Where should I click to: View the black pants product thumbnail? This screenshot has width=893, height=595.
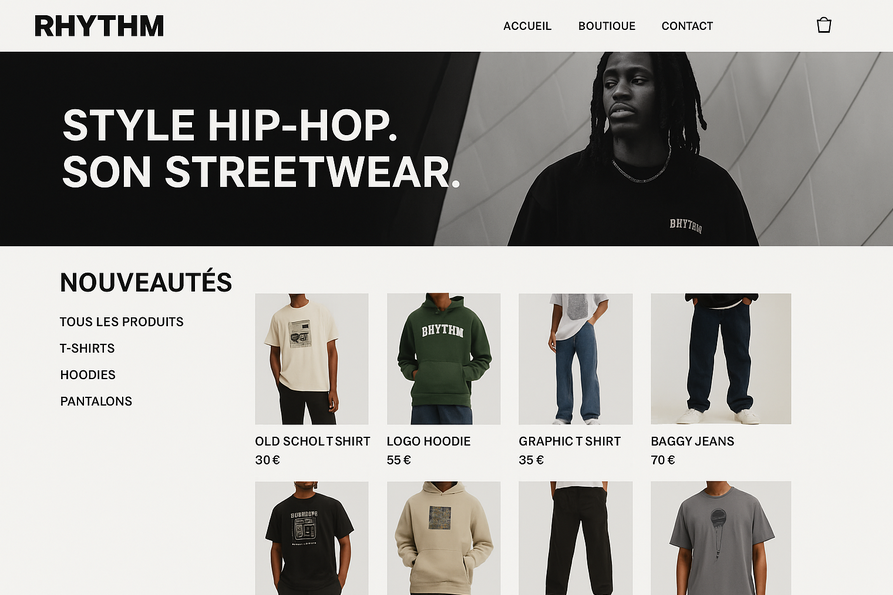point(575,538)
